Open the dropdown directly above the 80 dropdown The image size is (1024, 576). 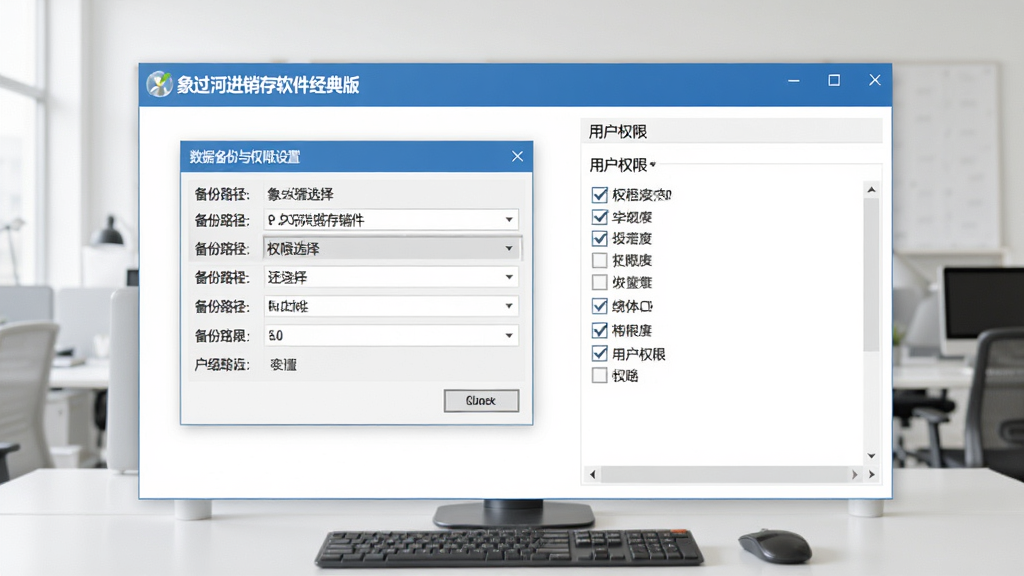(391, 306)
